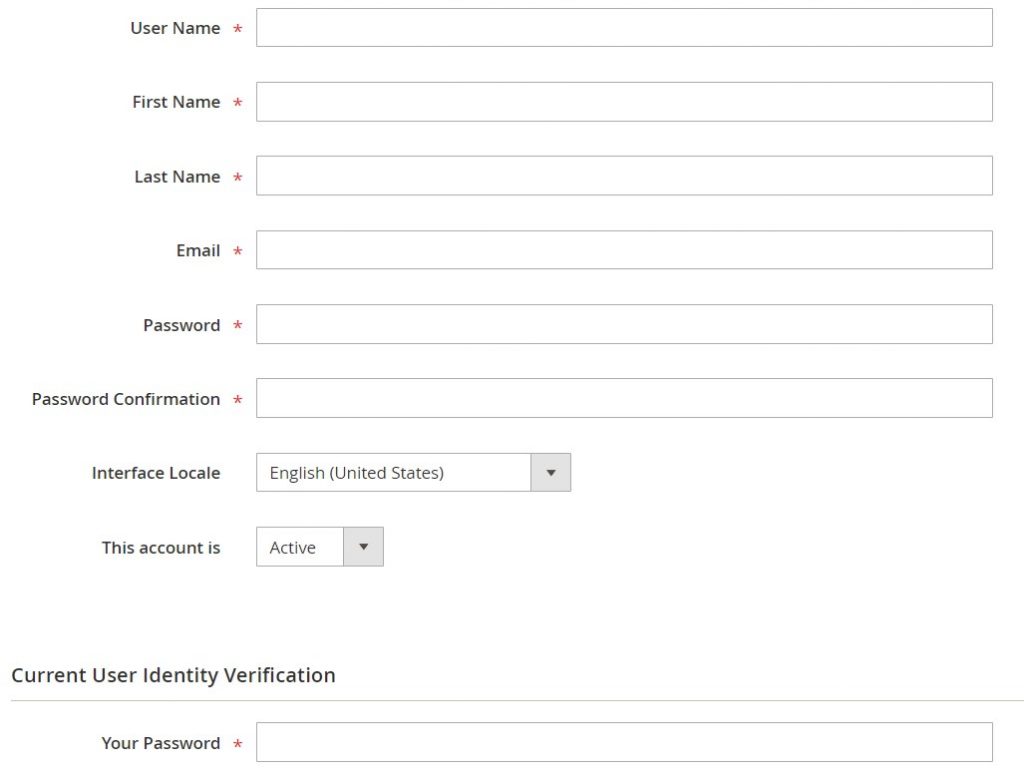Click the arrow beside English (United States)

pos(550,472)
